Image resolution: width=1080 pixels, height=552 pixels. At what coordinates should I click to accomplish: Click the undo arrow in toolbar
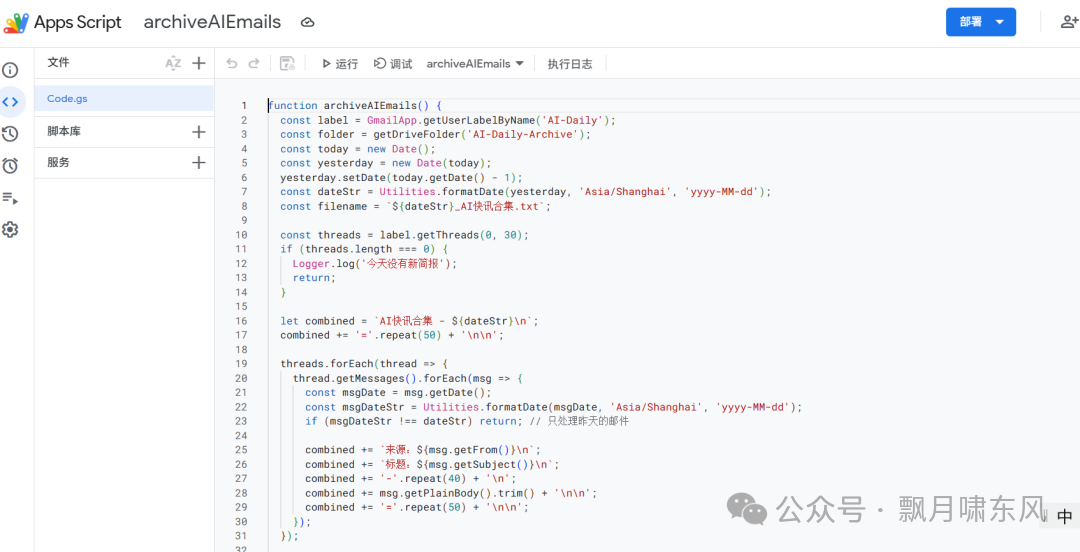click(x=232, y=63)
